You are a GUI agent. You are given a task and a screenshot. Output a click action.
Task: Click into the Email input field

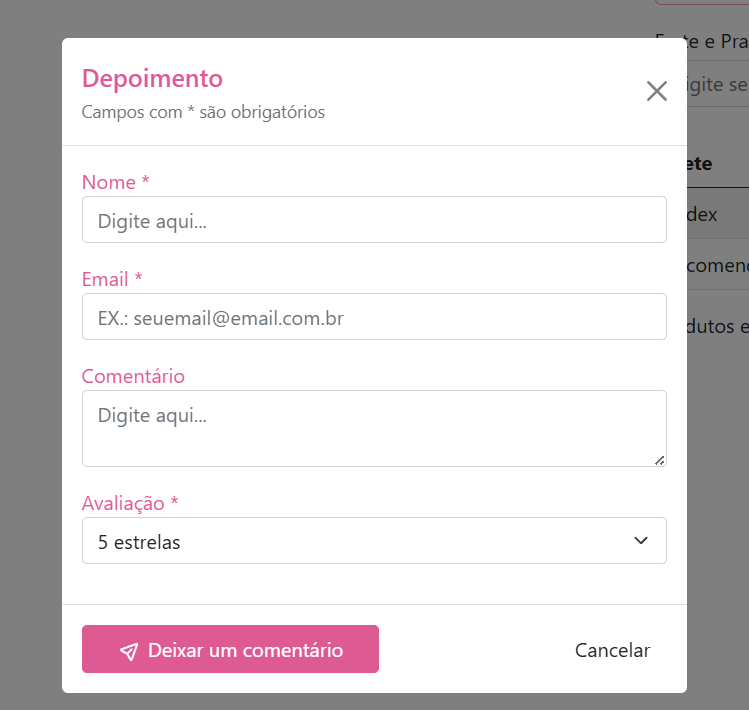pos(373,317)
